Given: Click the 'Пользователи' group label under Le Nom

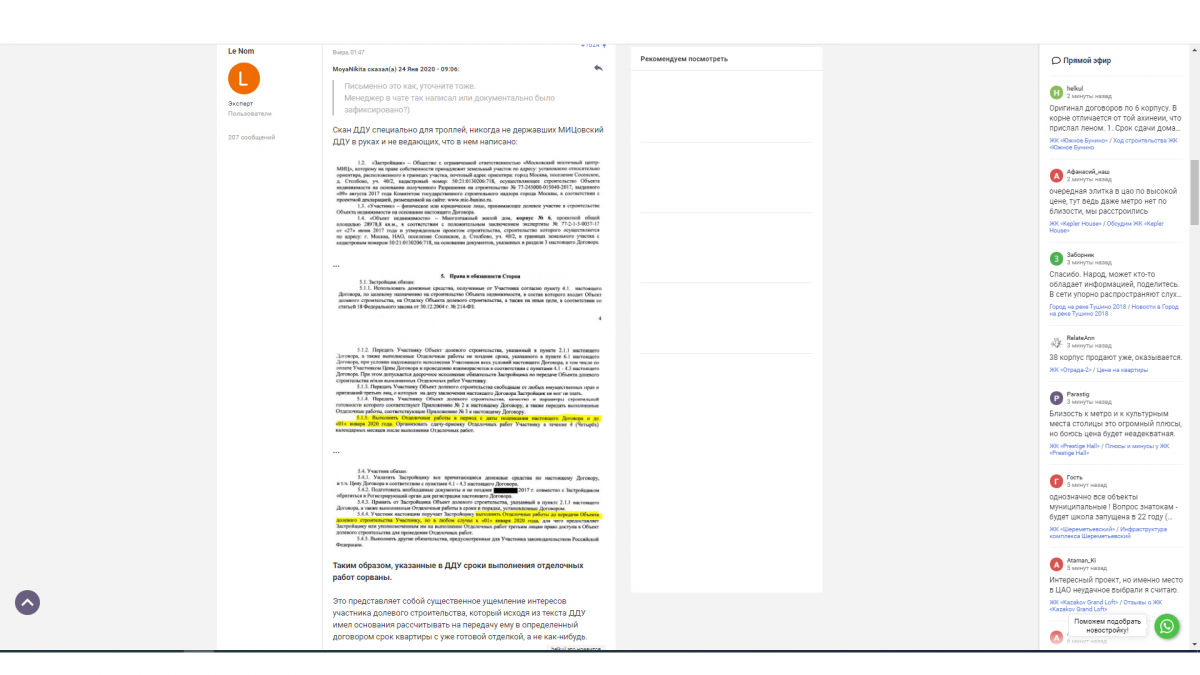Looking at the screenshot, I should point(249,114).
